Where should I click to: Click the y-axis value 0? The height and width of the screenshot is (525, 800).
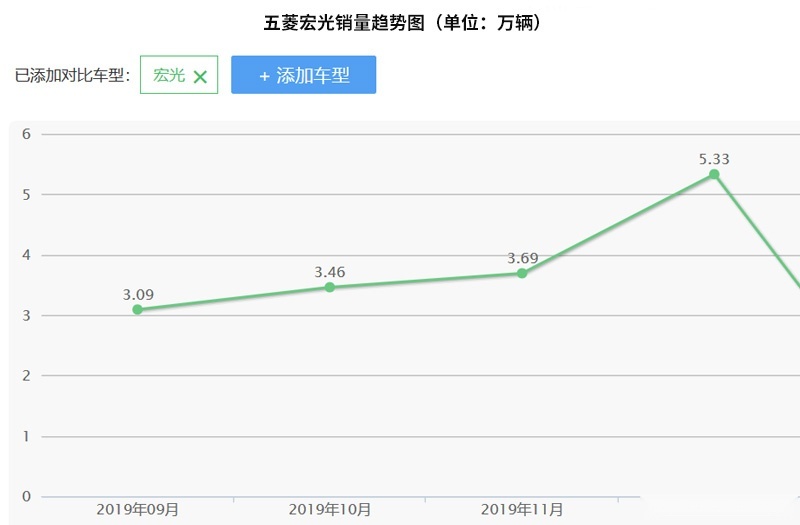click(x=27, y=496)
